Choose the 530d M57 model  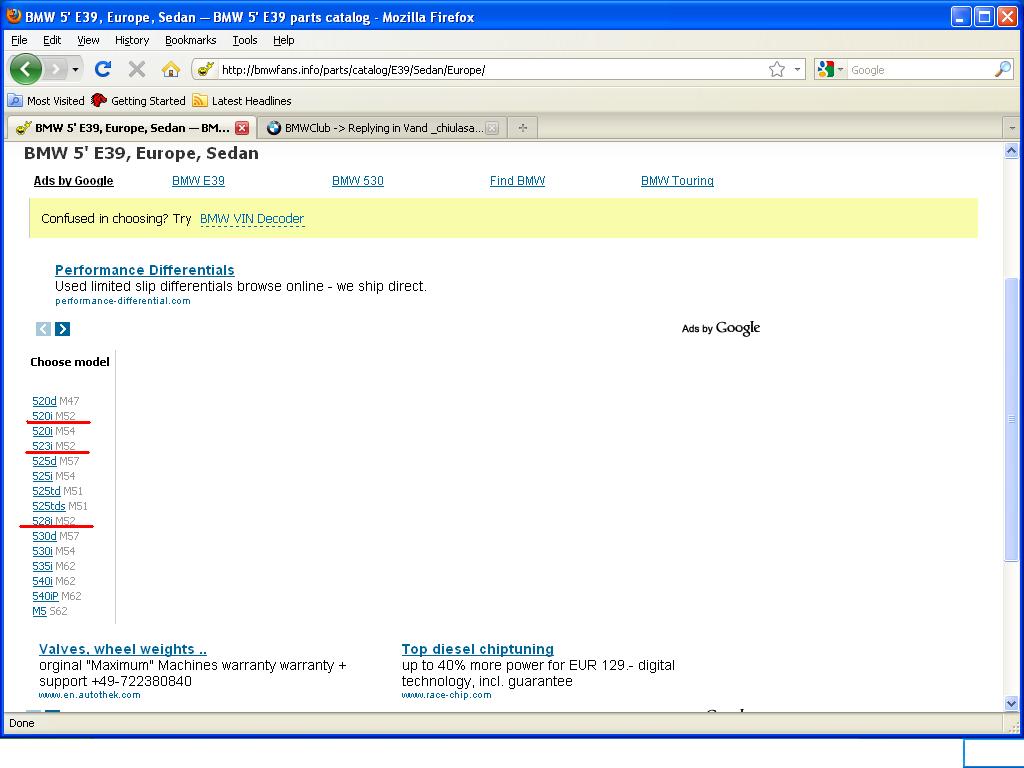[x=43, y=536]
